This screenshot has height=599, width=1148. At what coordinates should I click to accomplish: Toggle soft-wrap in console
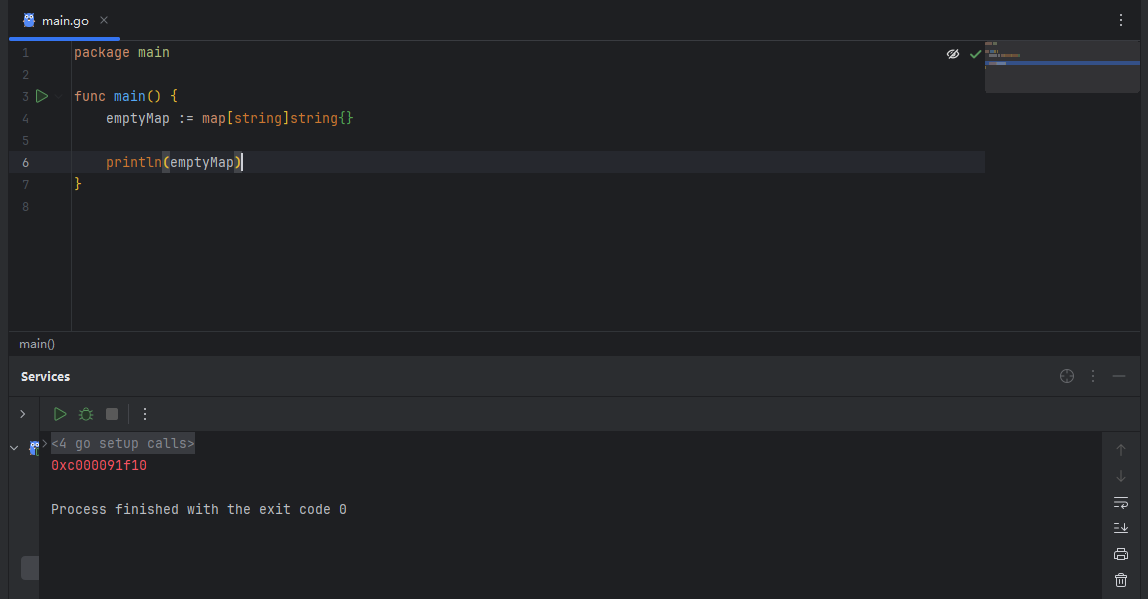click(x=1121, y=502)
